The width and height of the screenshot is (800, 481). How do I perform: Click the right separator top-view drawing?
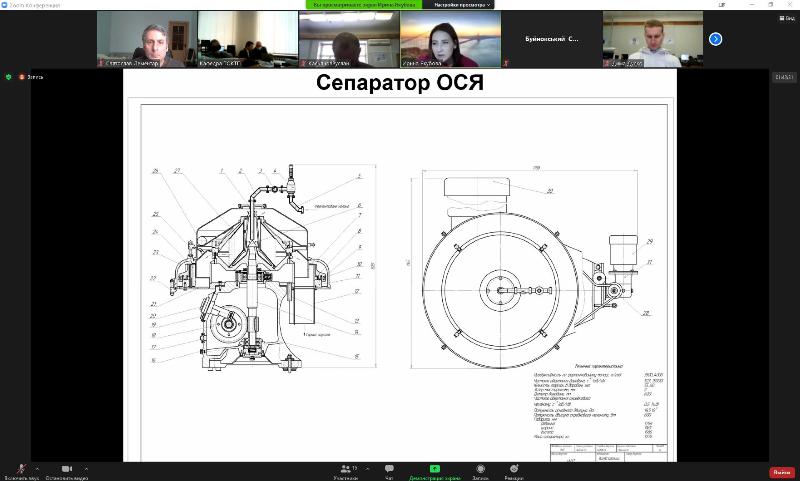(532, 268)
